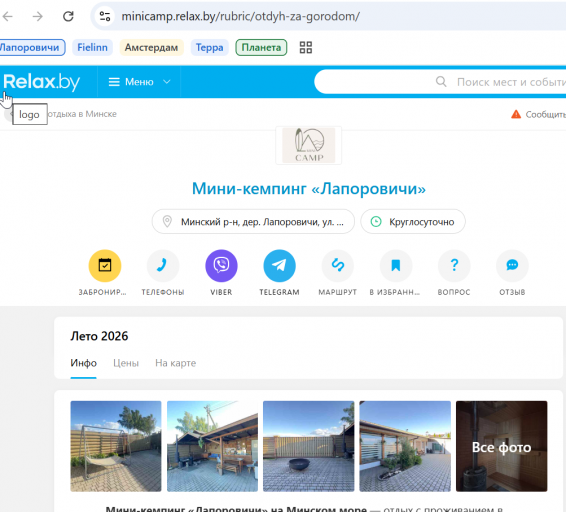Expand the Меню dropdown chevron
566x512 pixels.
(166, 82)
